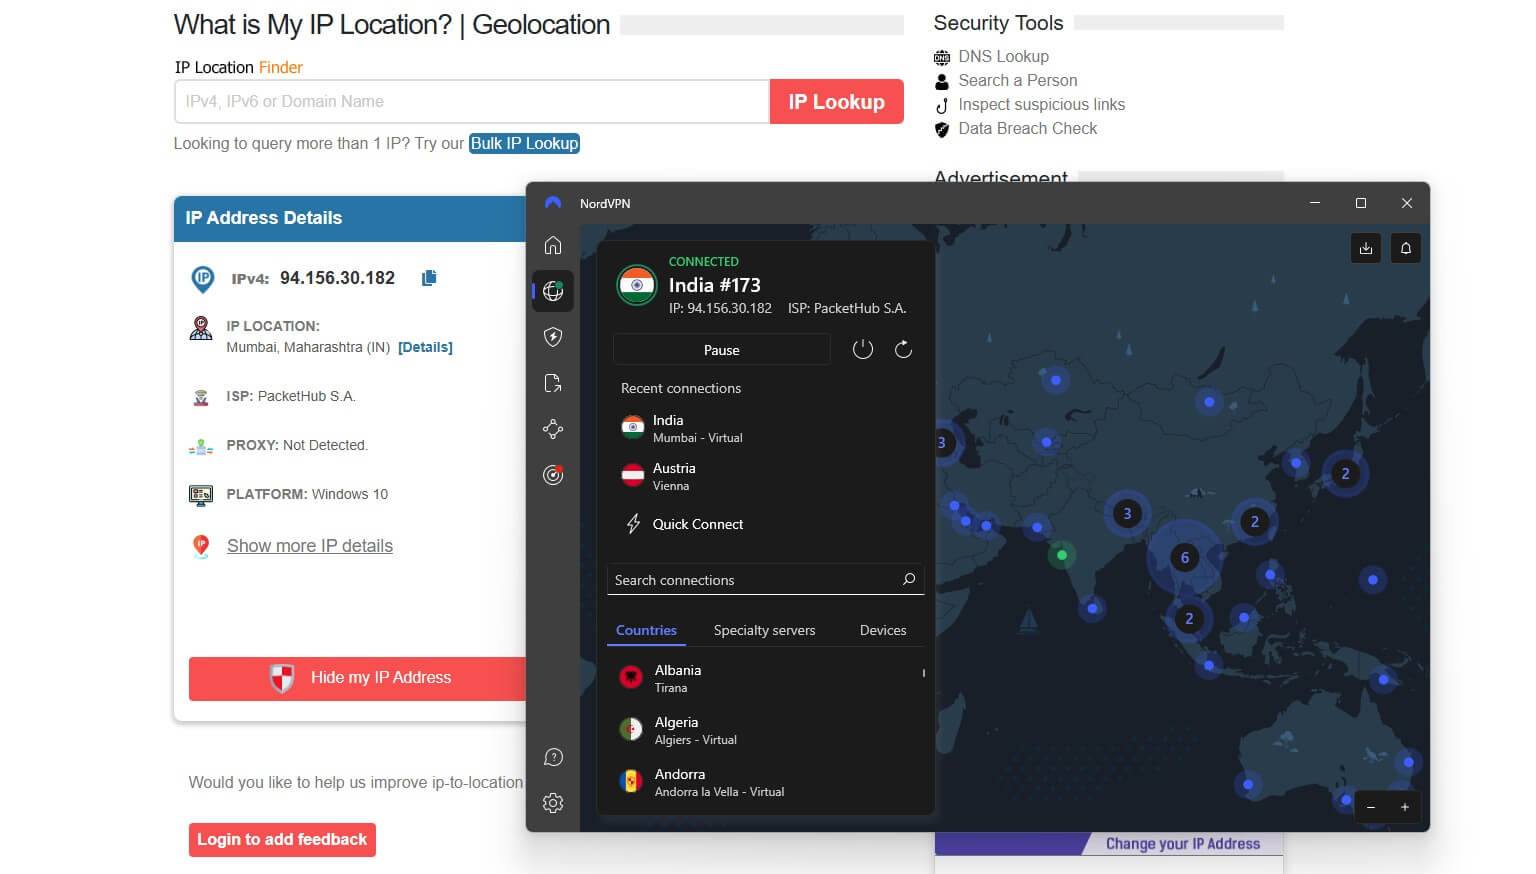Click the disconnect power icon
This screenshot has height=874, width=1536.
[863, 349]
